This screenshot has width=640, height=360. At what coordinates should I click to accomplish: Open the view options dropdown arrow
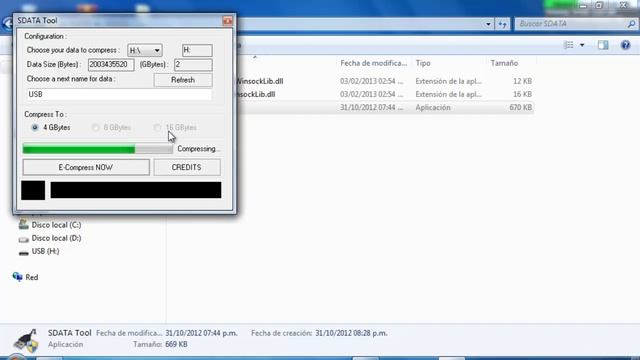(x=582, y=45)
